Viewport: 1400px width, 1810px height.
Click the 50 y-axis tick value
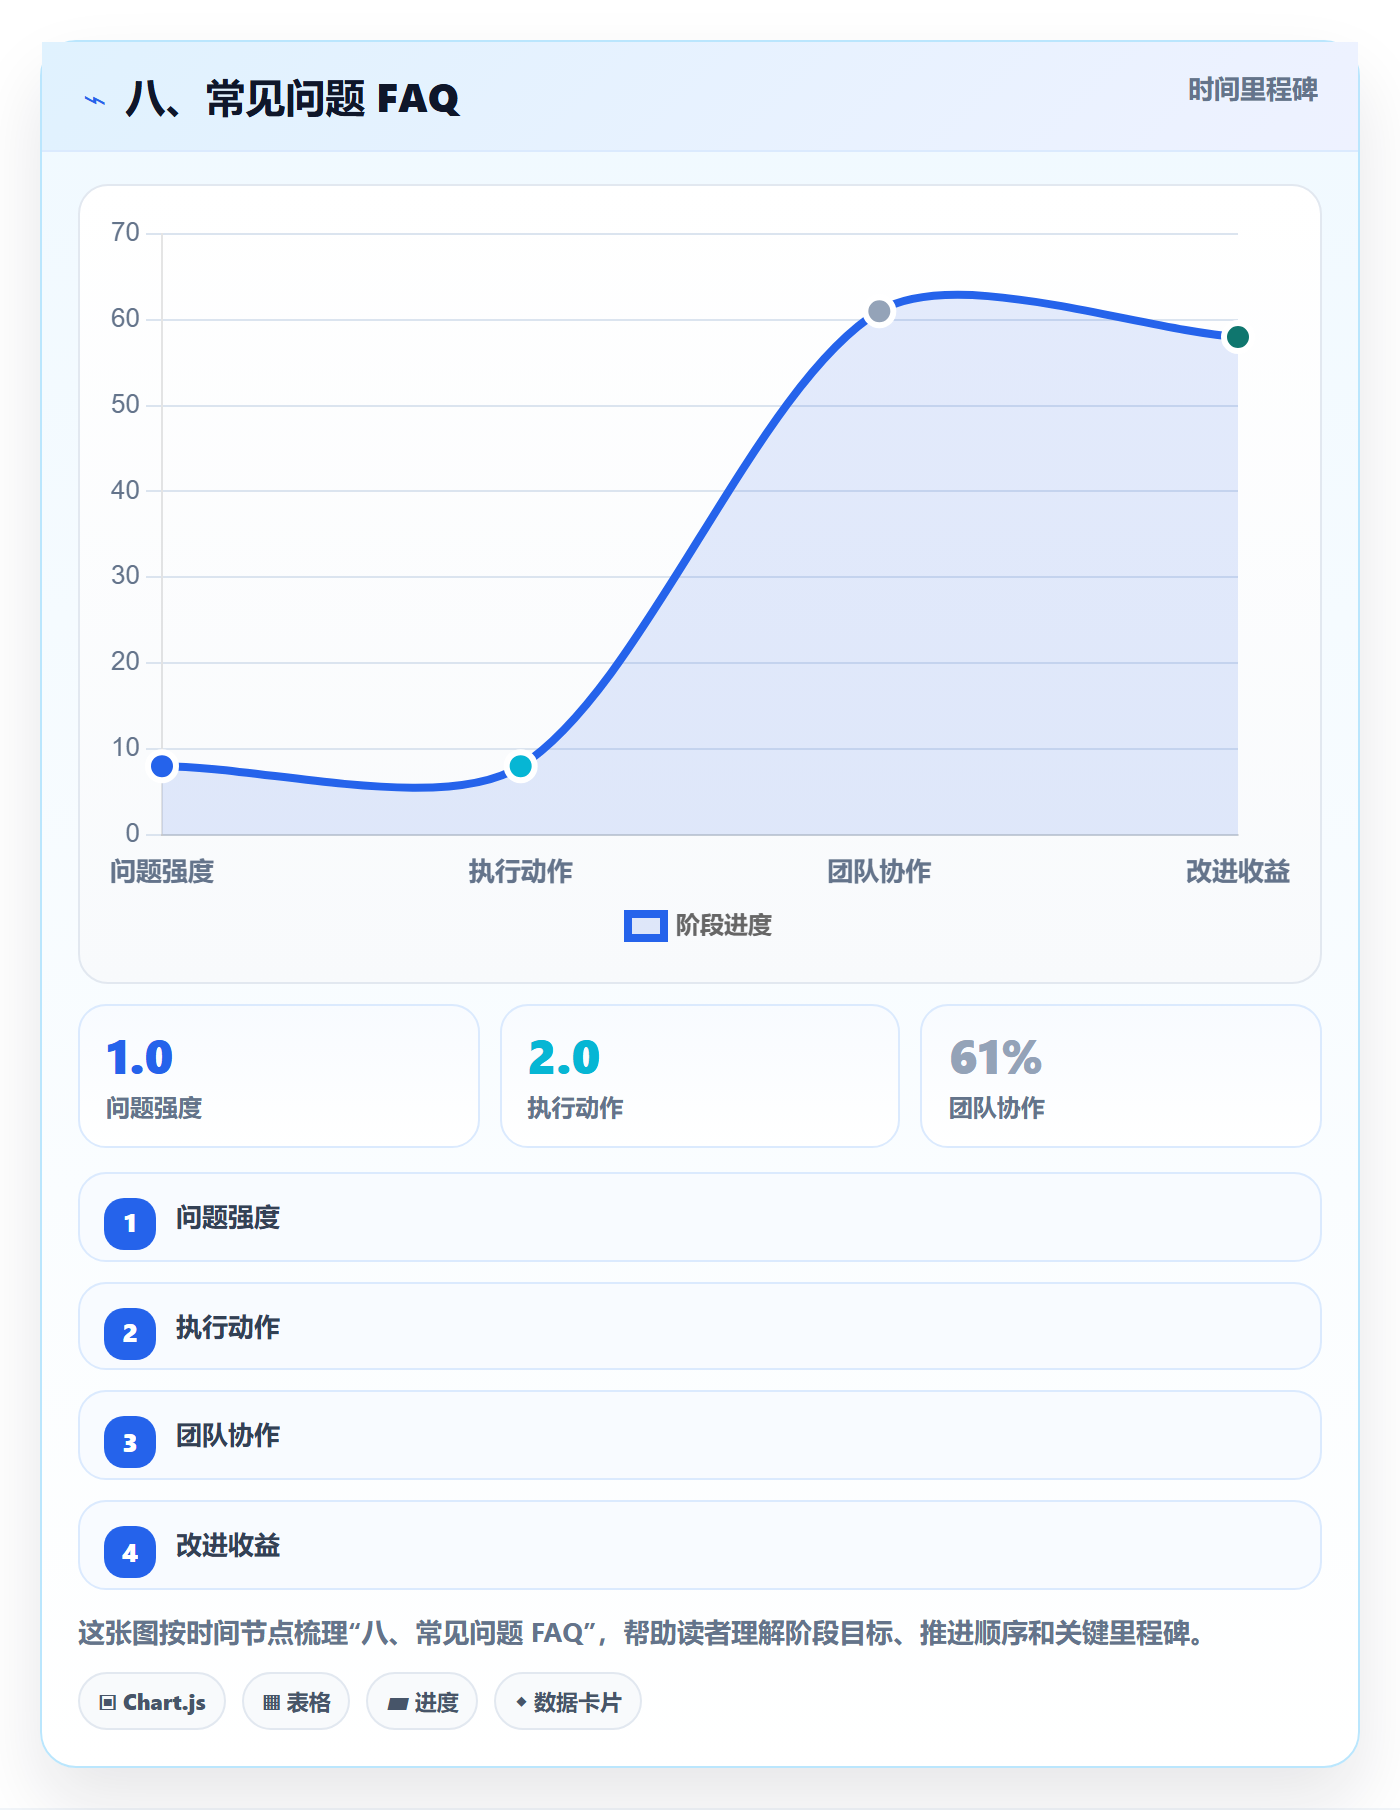tap(125, 405)
